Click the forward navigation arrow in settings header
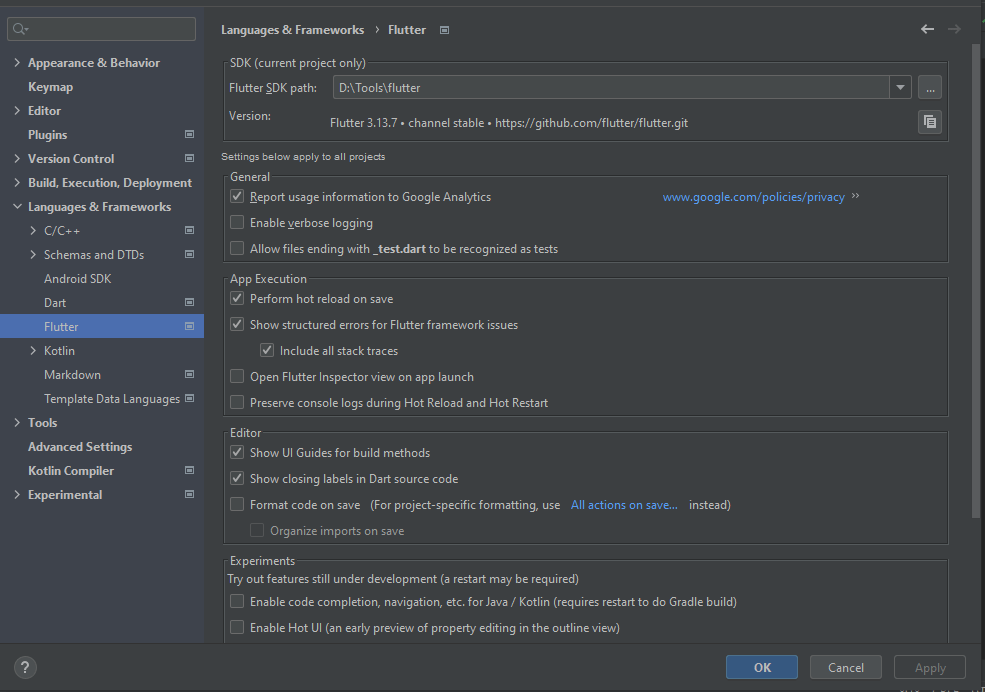985x692 pixels. tap(954, 29)
